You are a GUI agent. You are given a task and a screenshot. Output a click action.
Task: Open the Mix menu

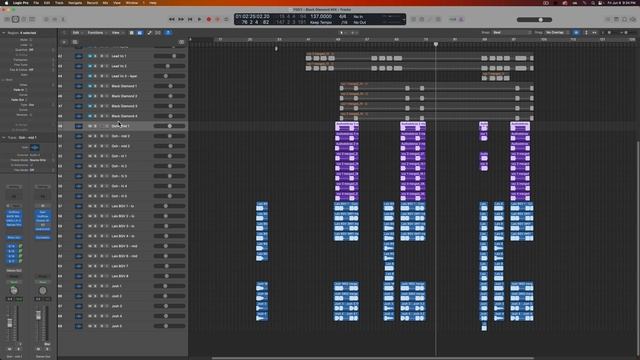[x=106, y=3]
